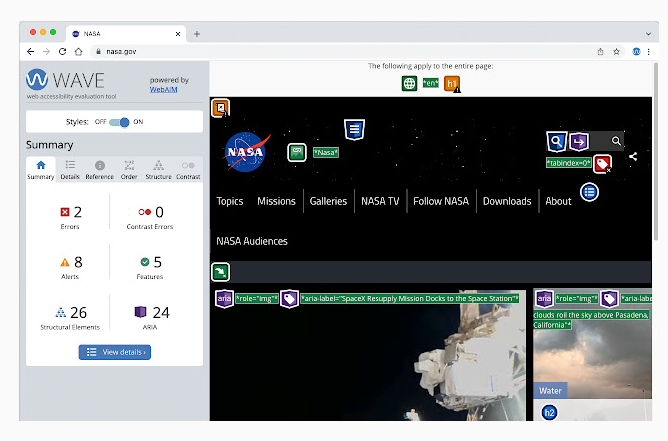Click the NASA share icon
The height and width of the screenshot is (441, 668).
tap(633, 156)
